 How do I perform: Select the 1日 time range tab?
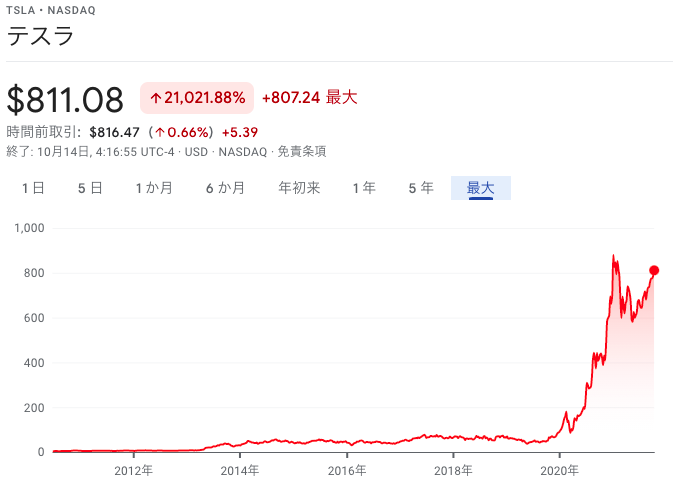coord(33,188)
